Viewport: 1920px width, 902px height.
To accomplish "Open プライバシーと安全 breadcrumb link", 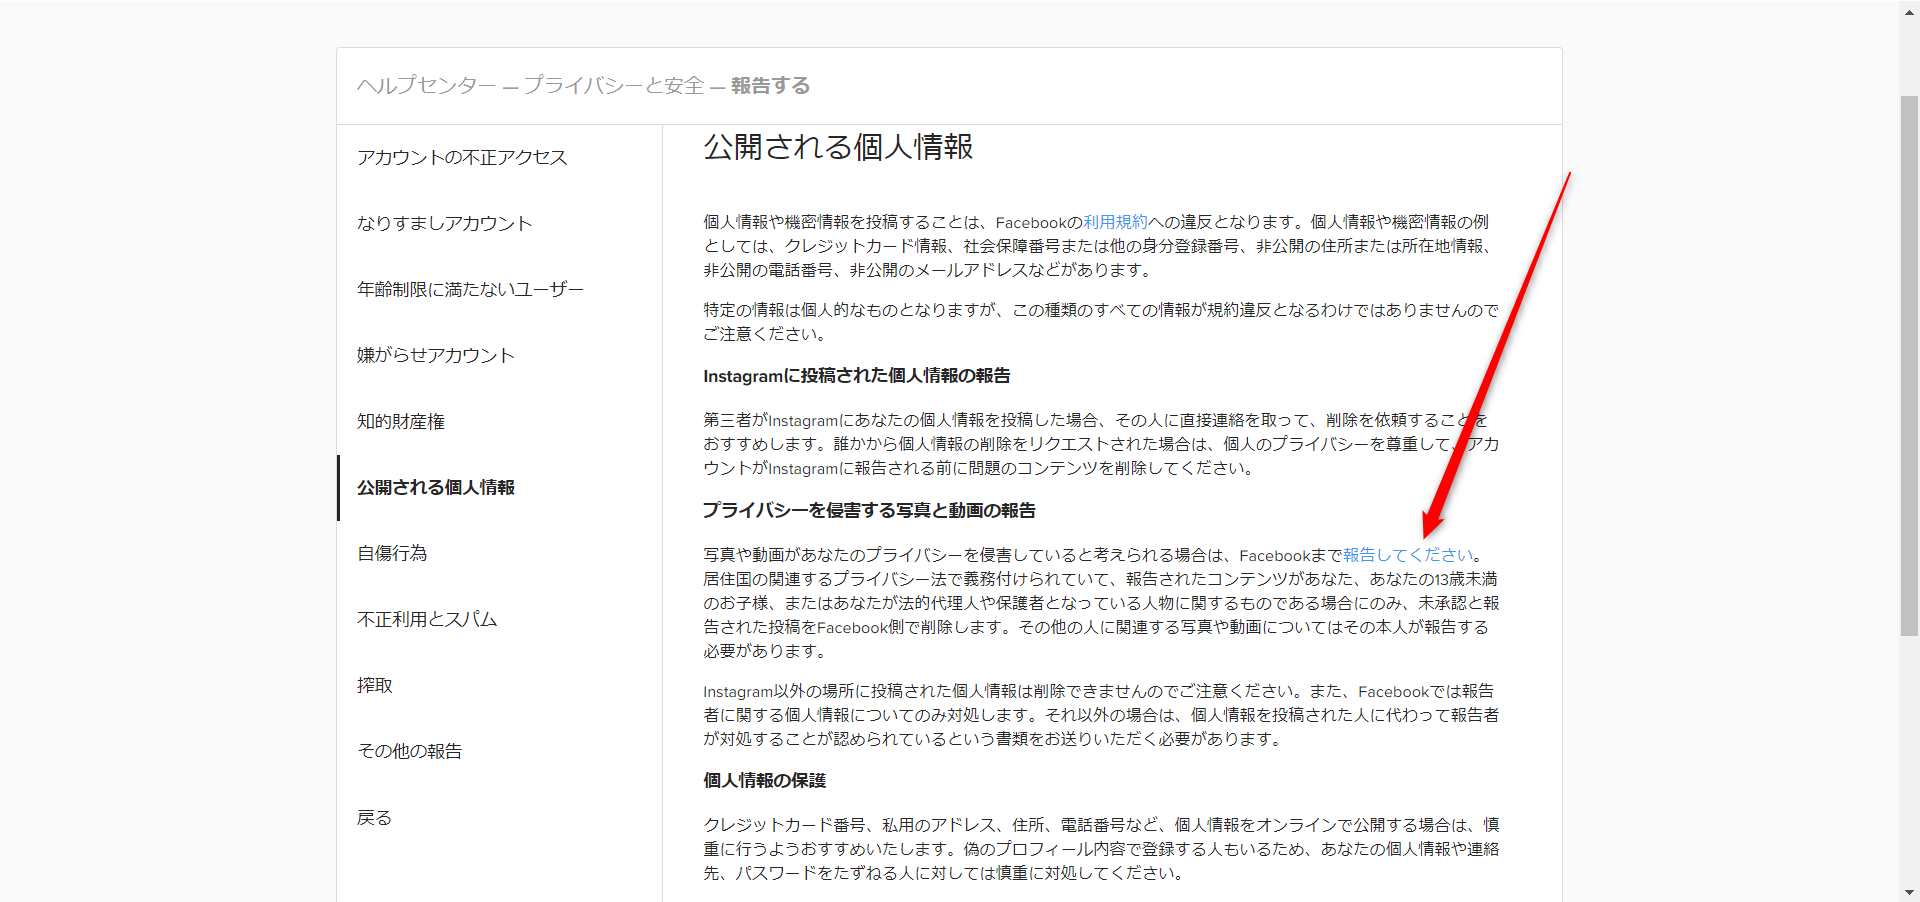I will coord(614,86).
